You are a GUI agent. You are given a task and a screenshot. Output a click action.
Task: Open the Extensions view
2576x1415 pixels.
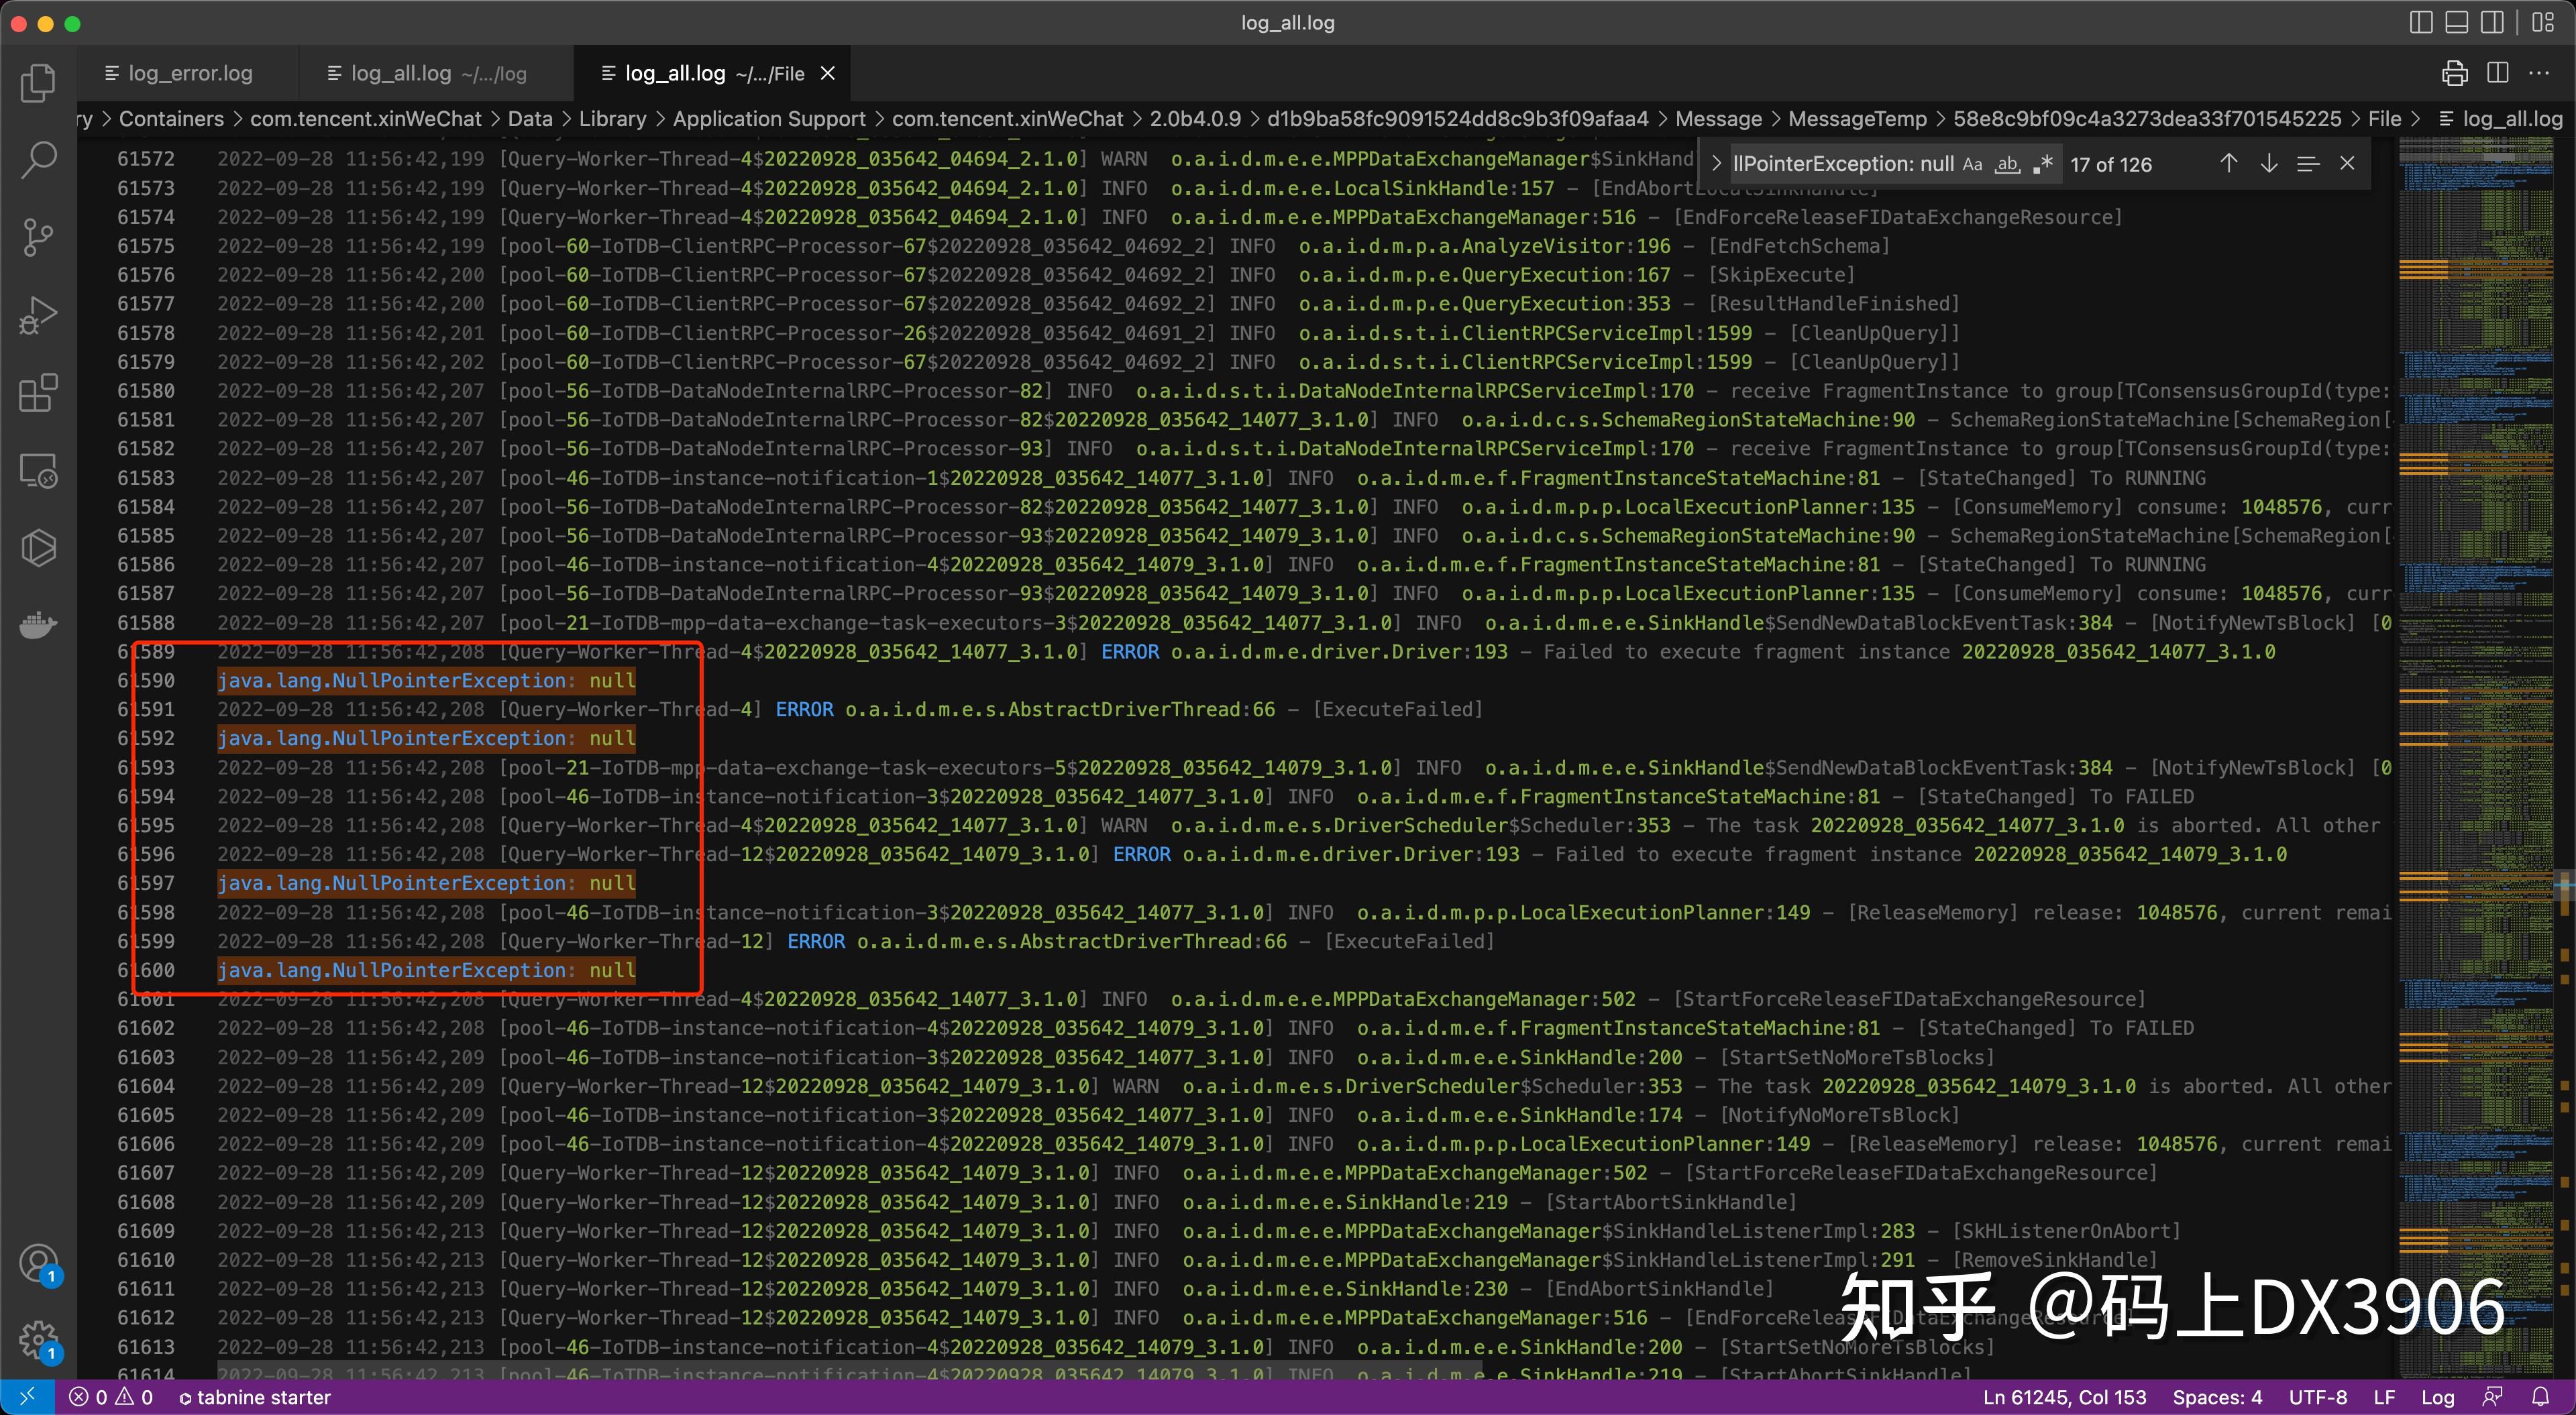pyautogui.click(x=38, y=393)
